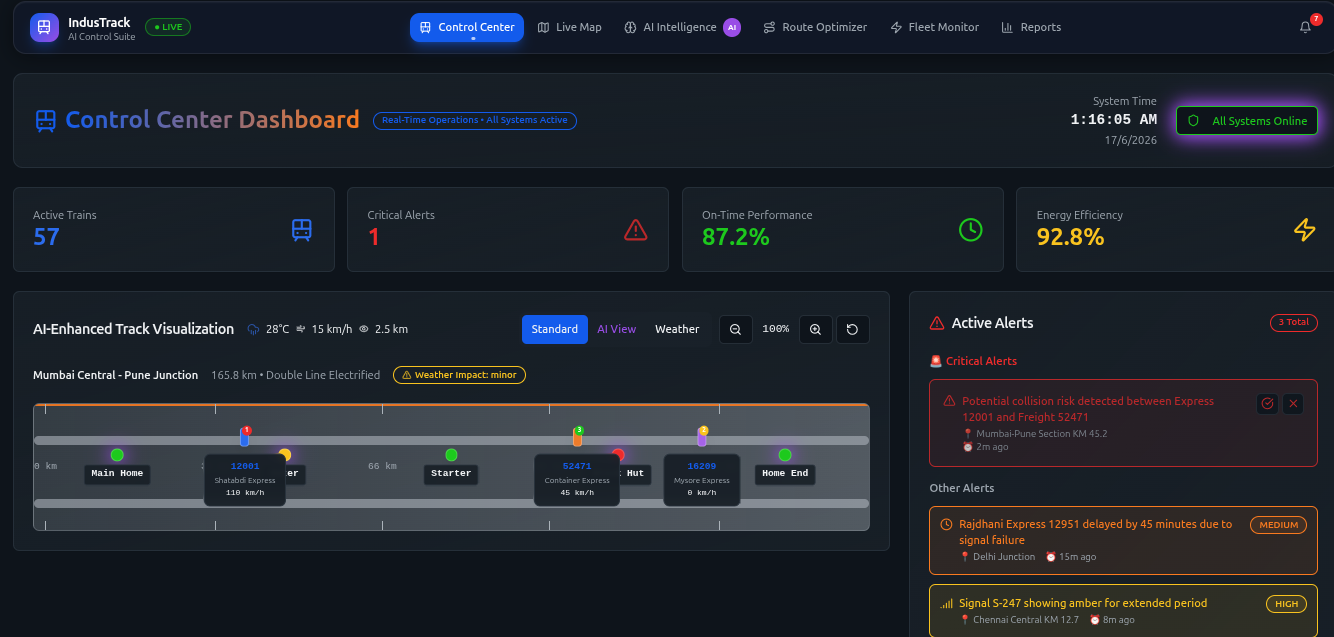Click the Active Trains count 57

pyautogui.click(x=46, y=237)
